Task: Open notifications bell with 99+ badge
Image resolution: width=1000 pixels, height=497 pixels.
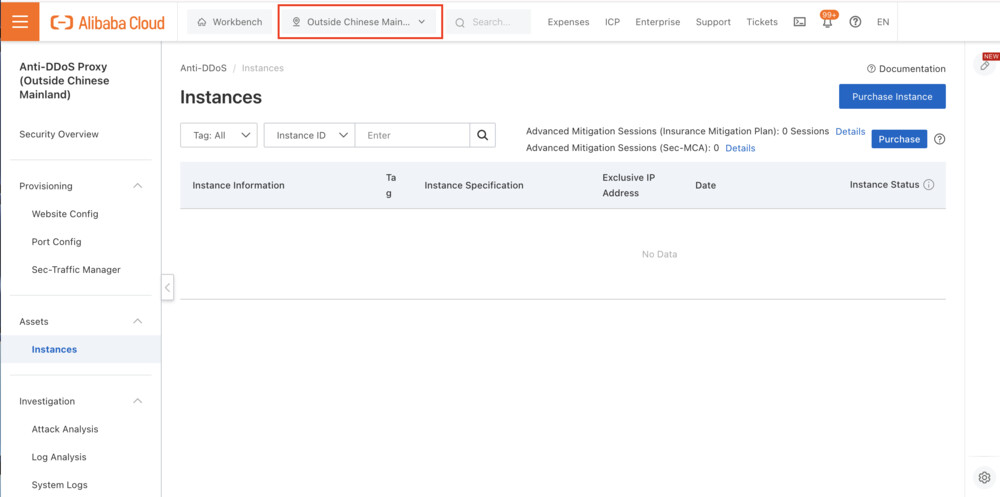Action: [x=828, y=20]
